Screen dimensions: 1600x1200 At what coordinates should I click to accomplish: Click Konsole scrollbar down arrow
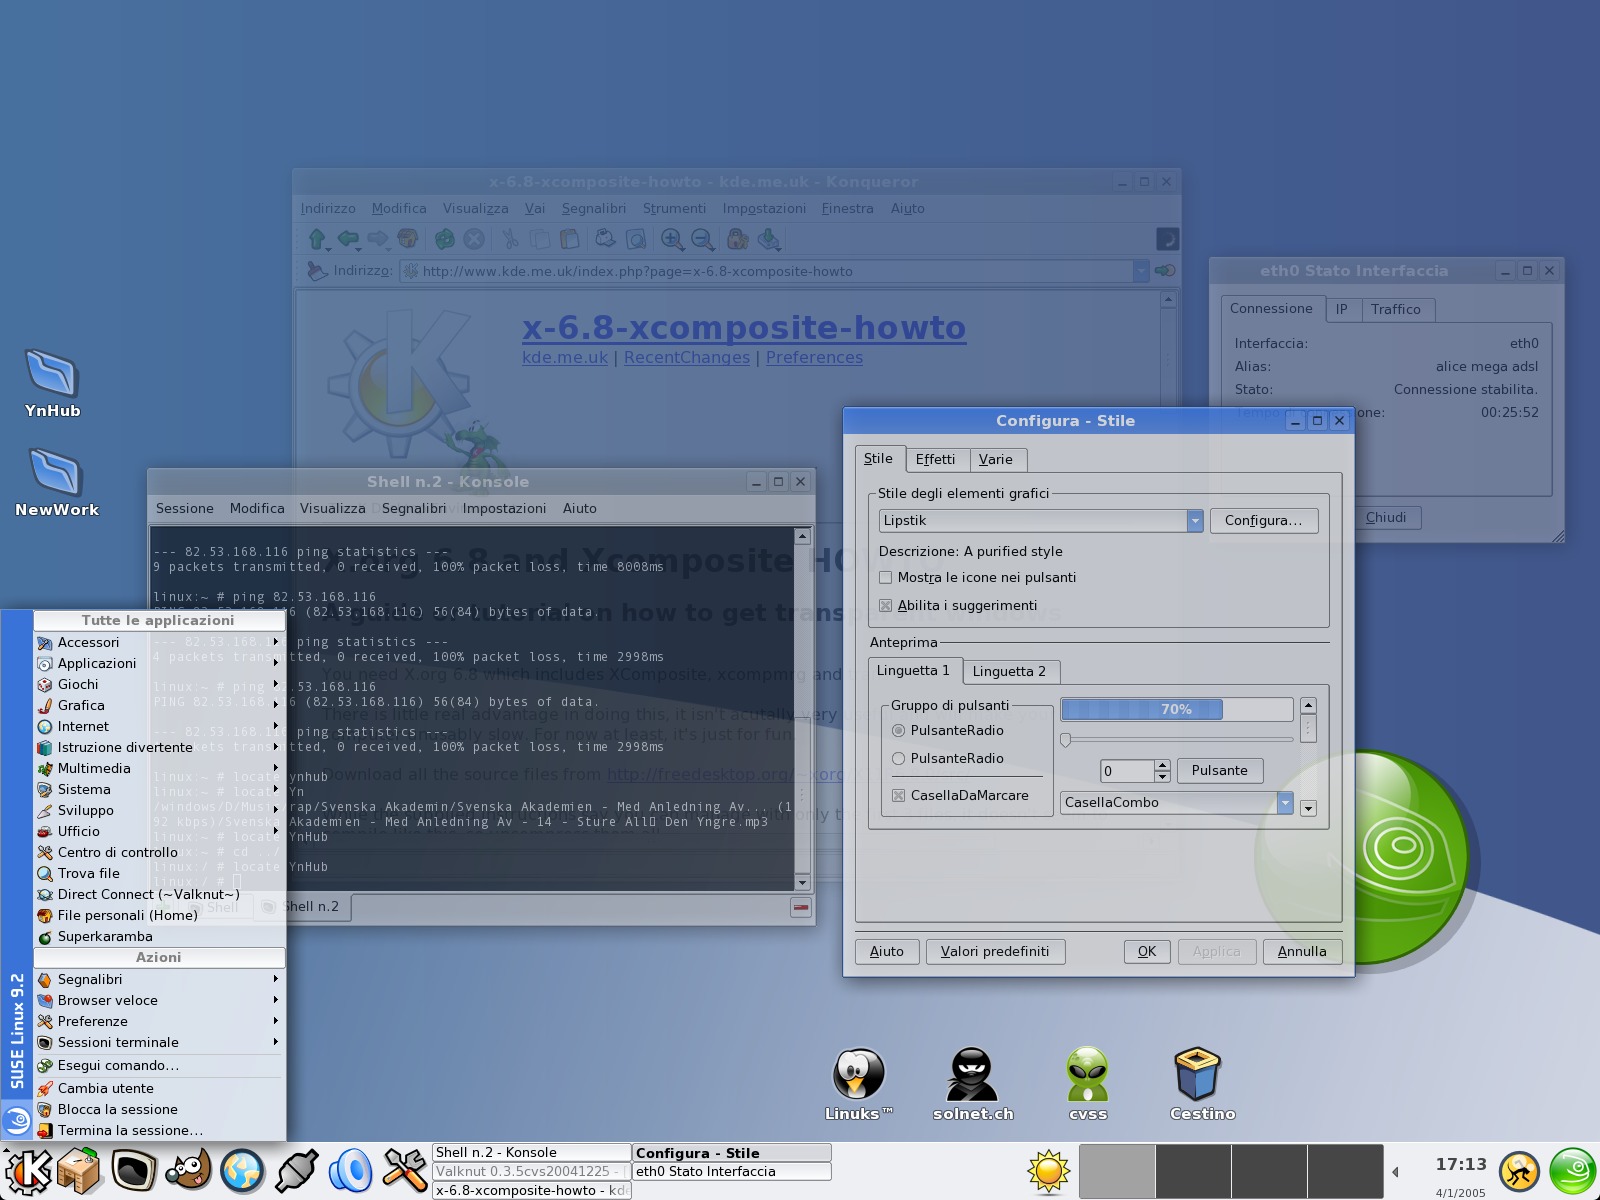[802, 883]
